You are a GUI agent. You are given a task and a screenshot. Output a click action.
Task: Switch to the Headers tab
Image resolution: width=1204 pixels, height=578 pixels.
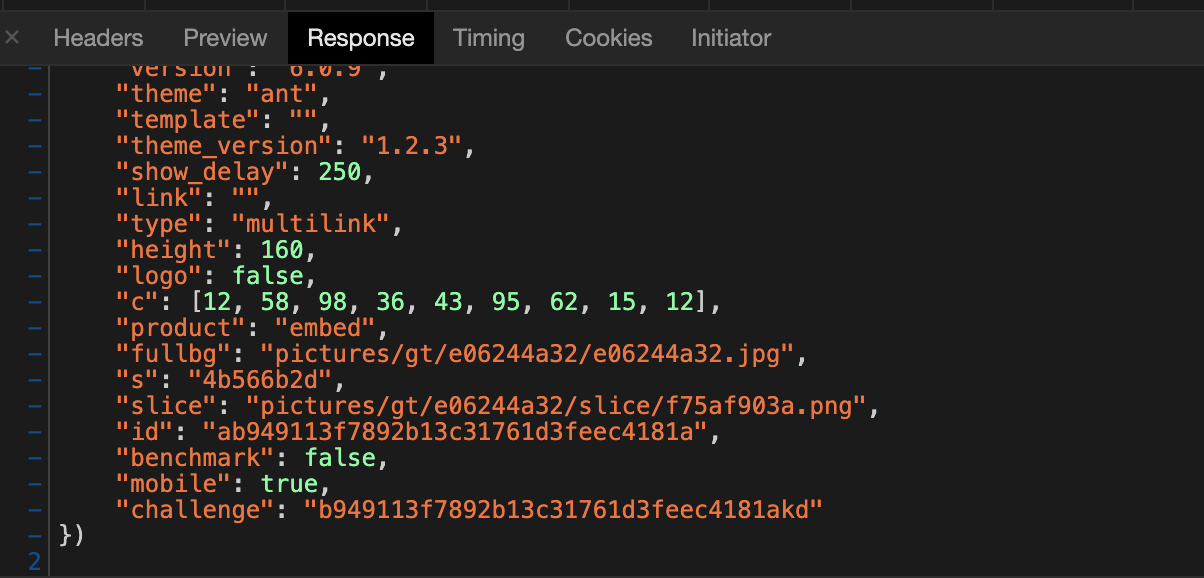click(98, 38)
